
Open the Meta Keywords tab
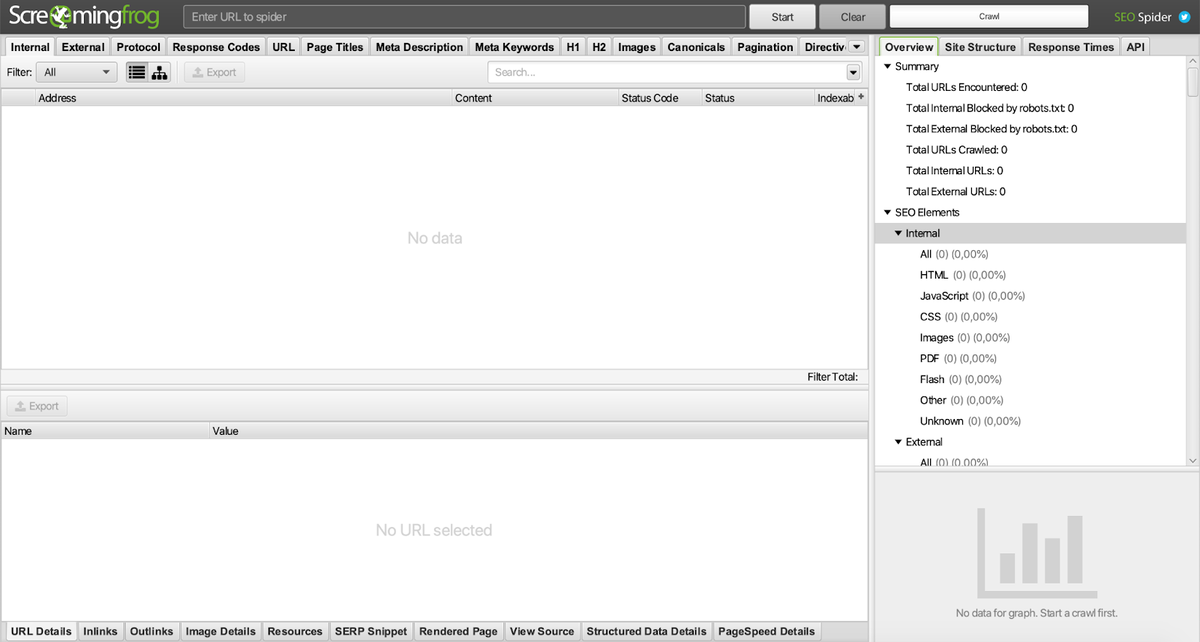(514, 47)
